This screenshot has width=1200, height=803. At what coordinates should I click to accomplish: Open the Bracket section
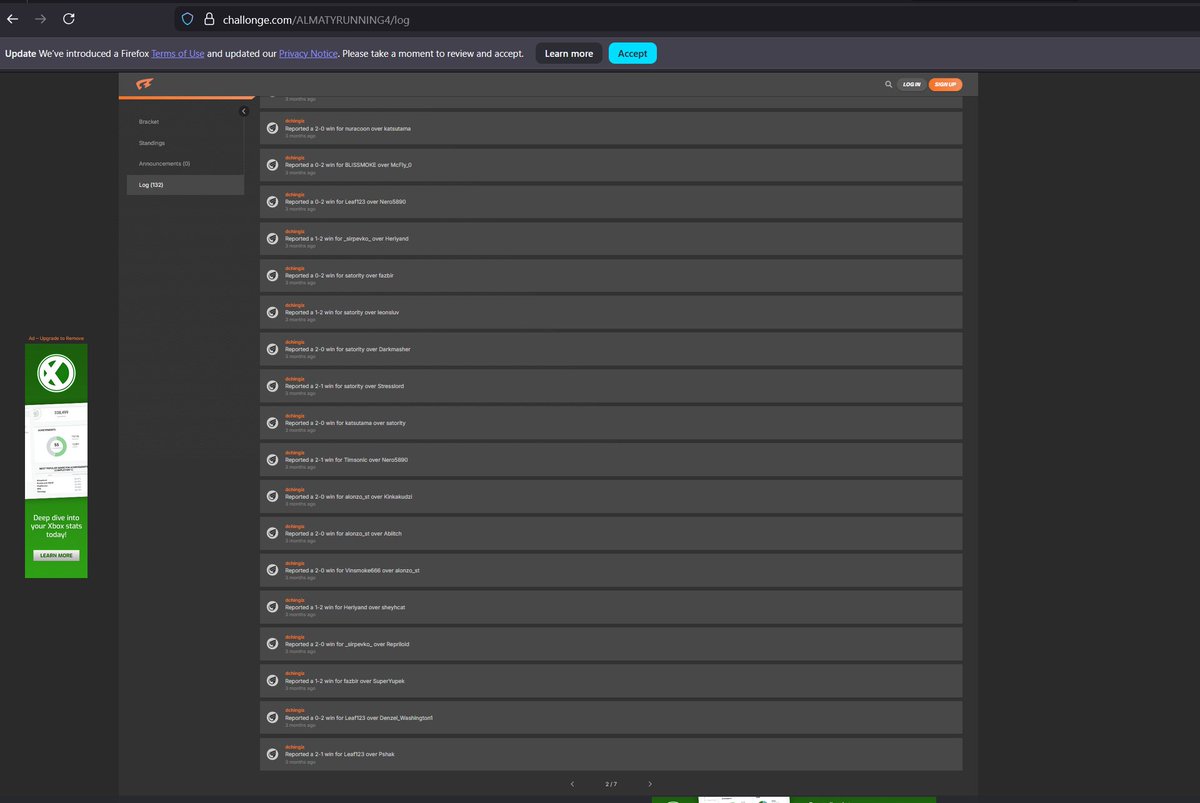pos(148,121)
